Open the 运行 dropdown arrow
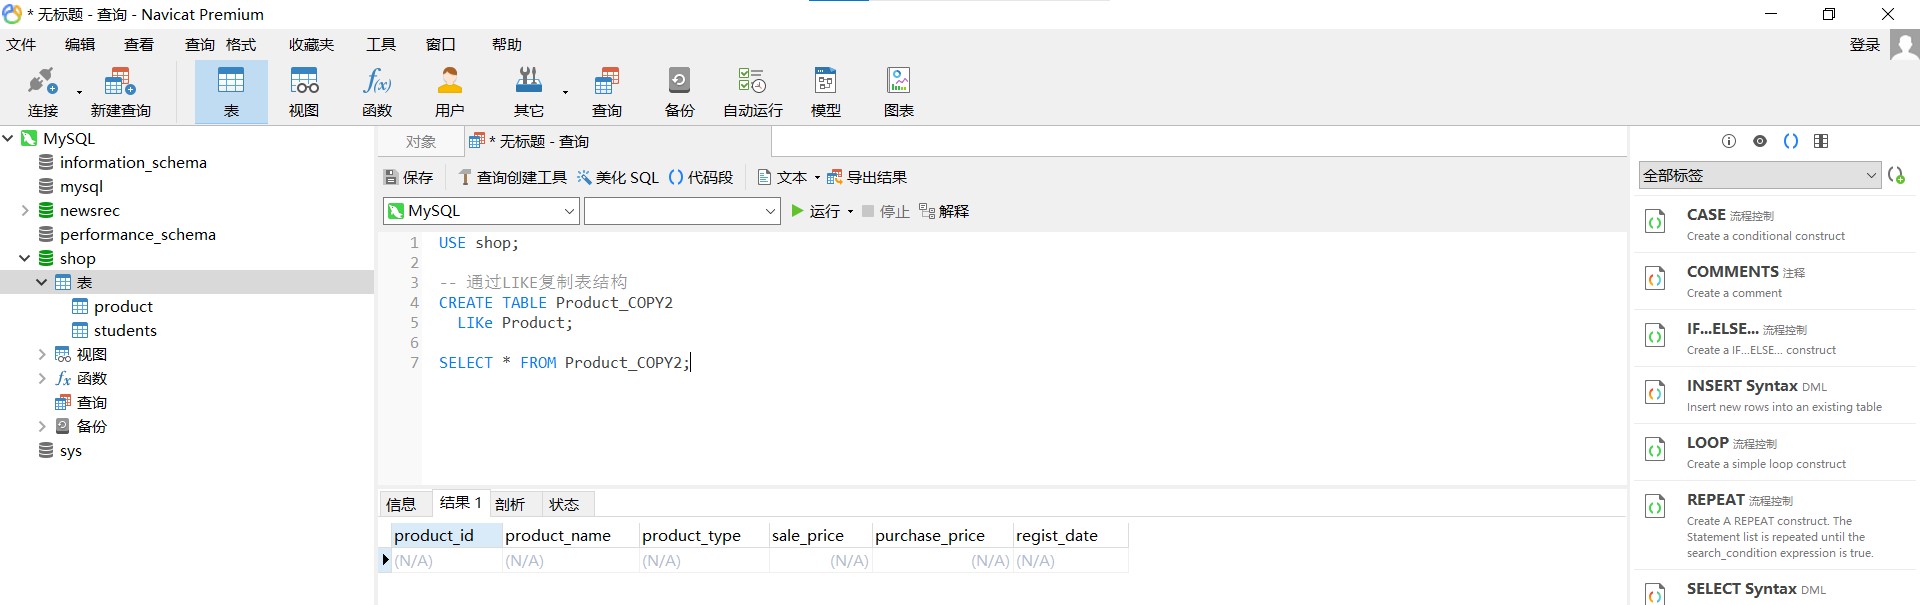 coord(850,211)
